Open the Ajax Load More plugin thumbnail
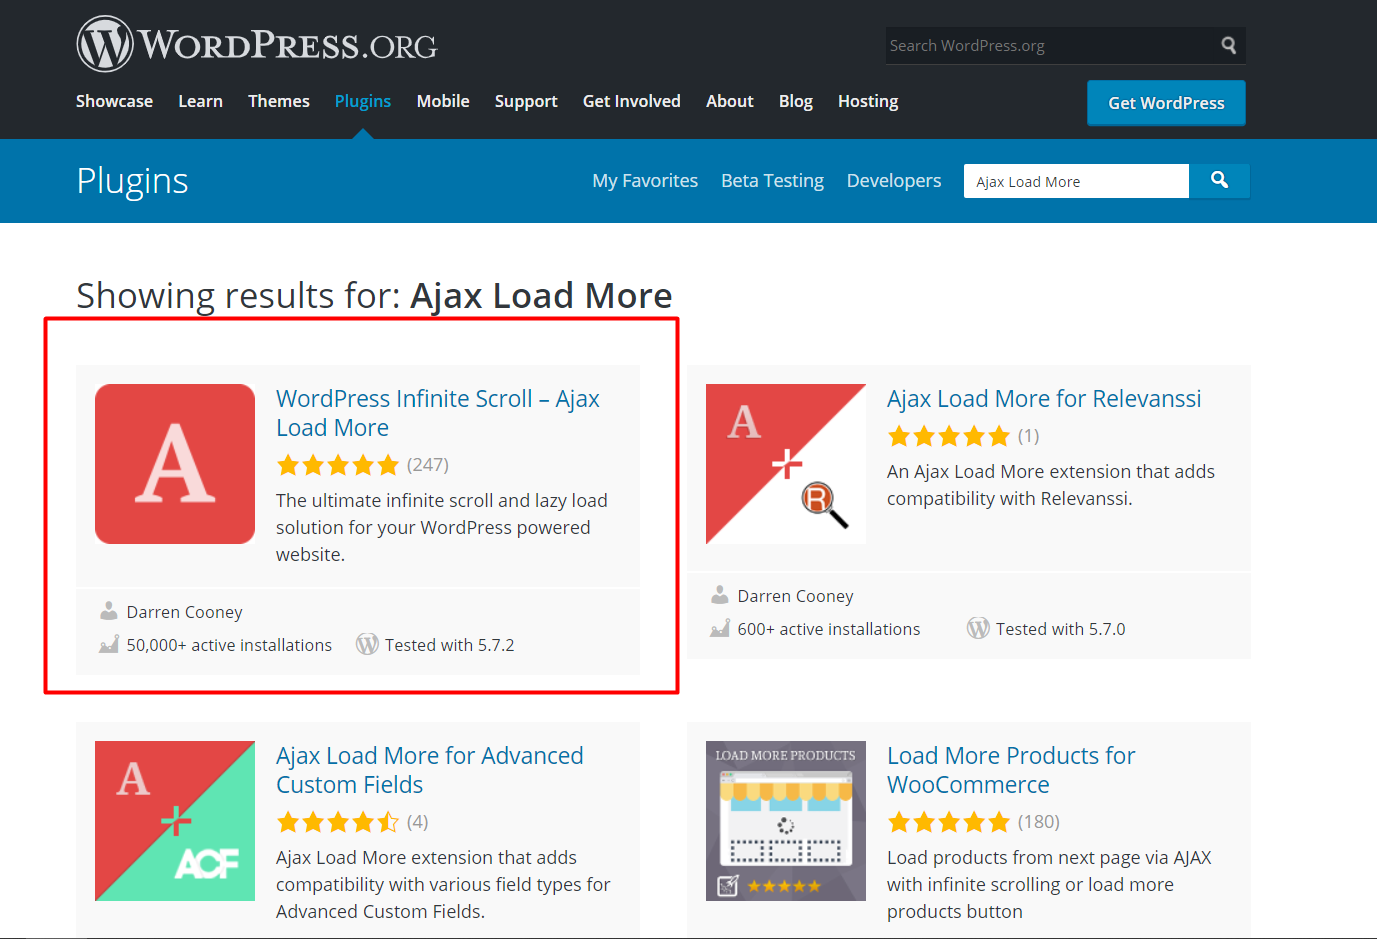This screenshot has width=1377, height=939. point(174,463)
